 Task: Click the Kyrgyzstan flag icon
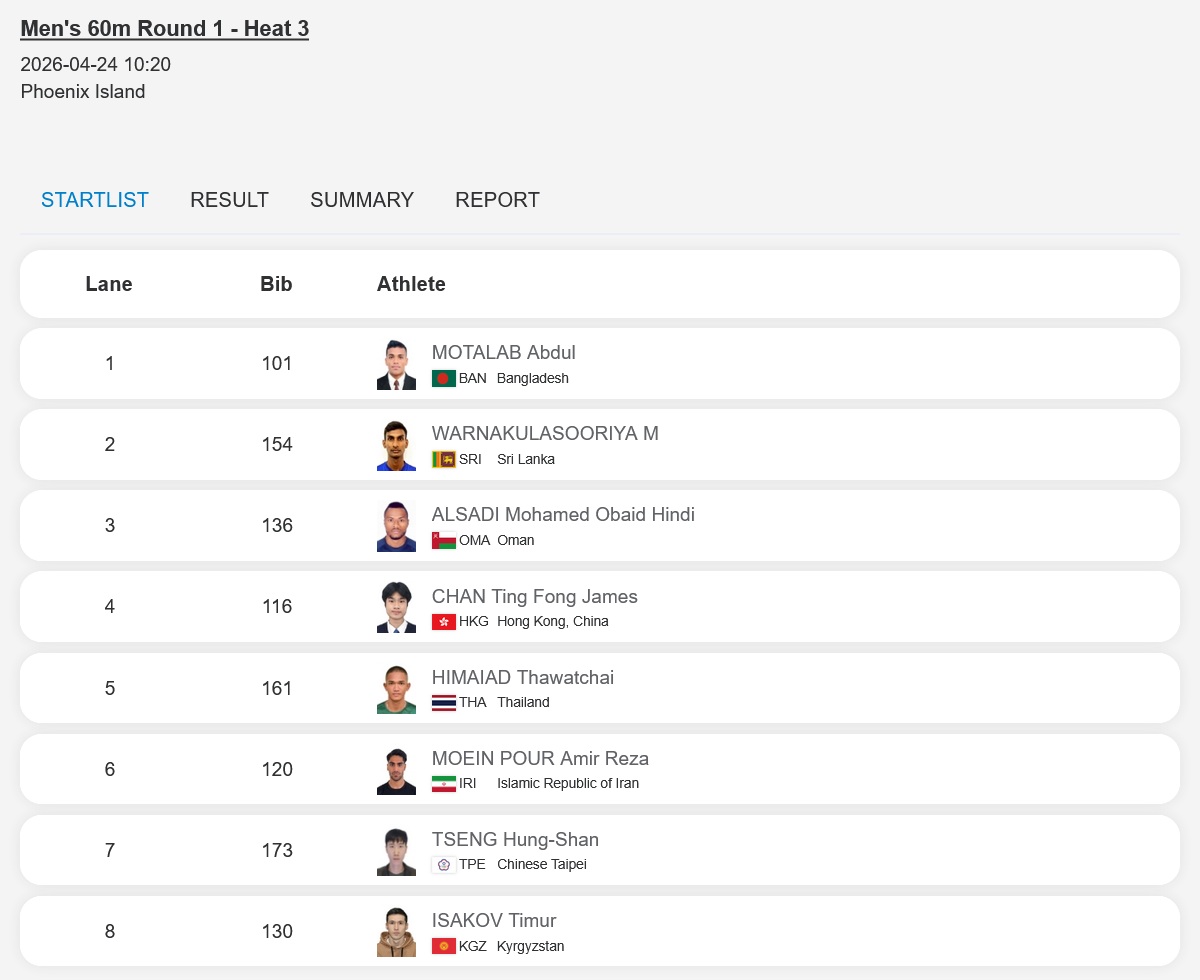click(x=443, y=946)
